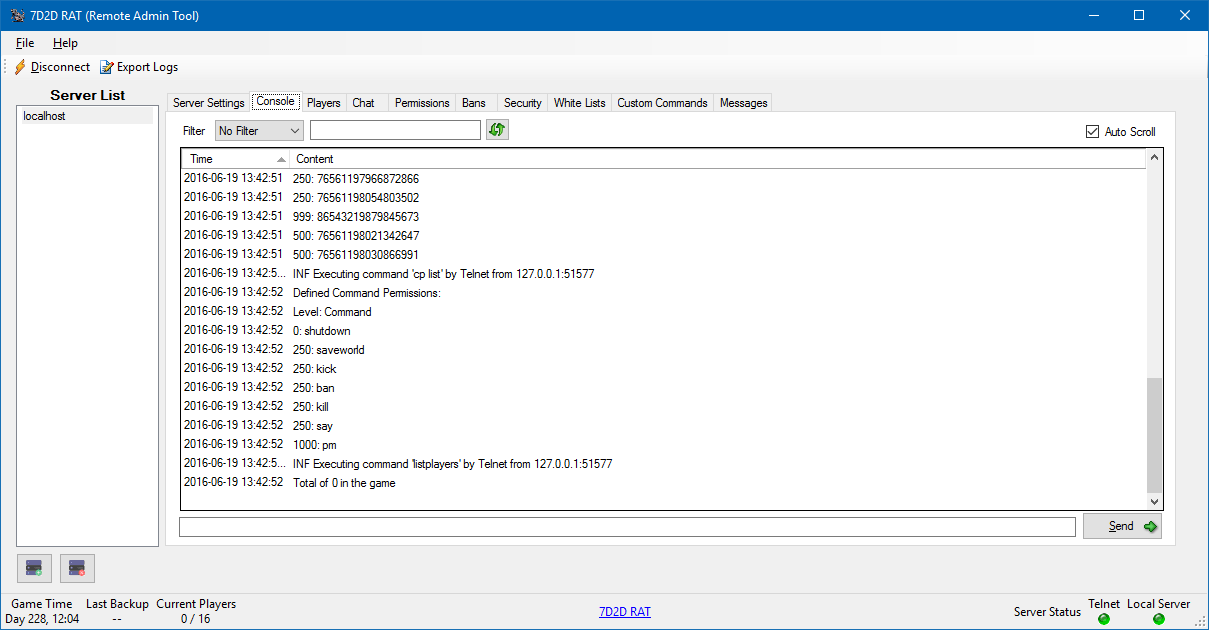Click the console log vertical scrollbar thumb
The width and height of the screenshot is (1209, 630).
[1155, 433]
